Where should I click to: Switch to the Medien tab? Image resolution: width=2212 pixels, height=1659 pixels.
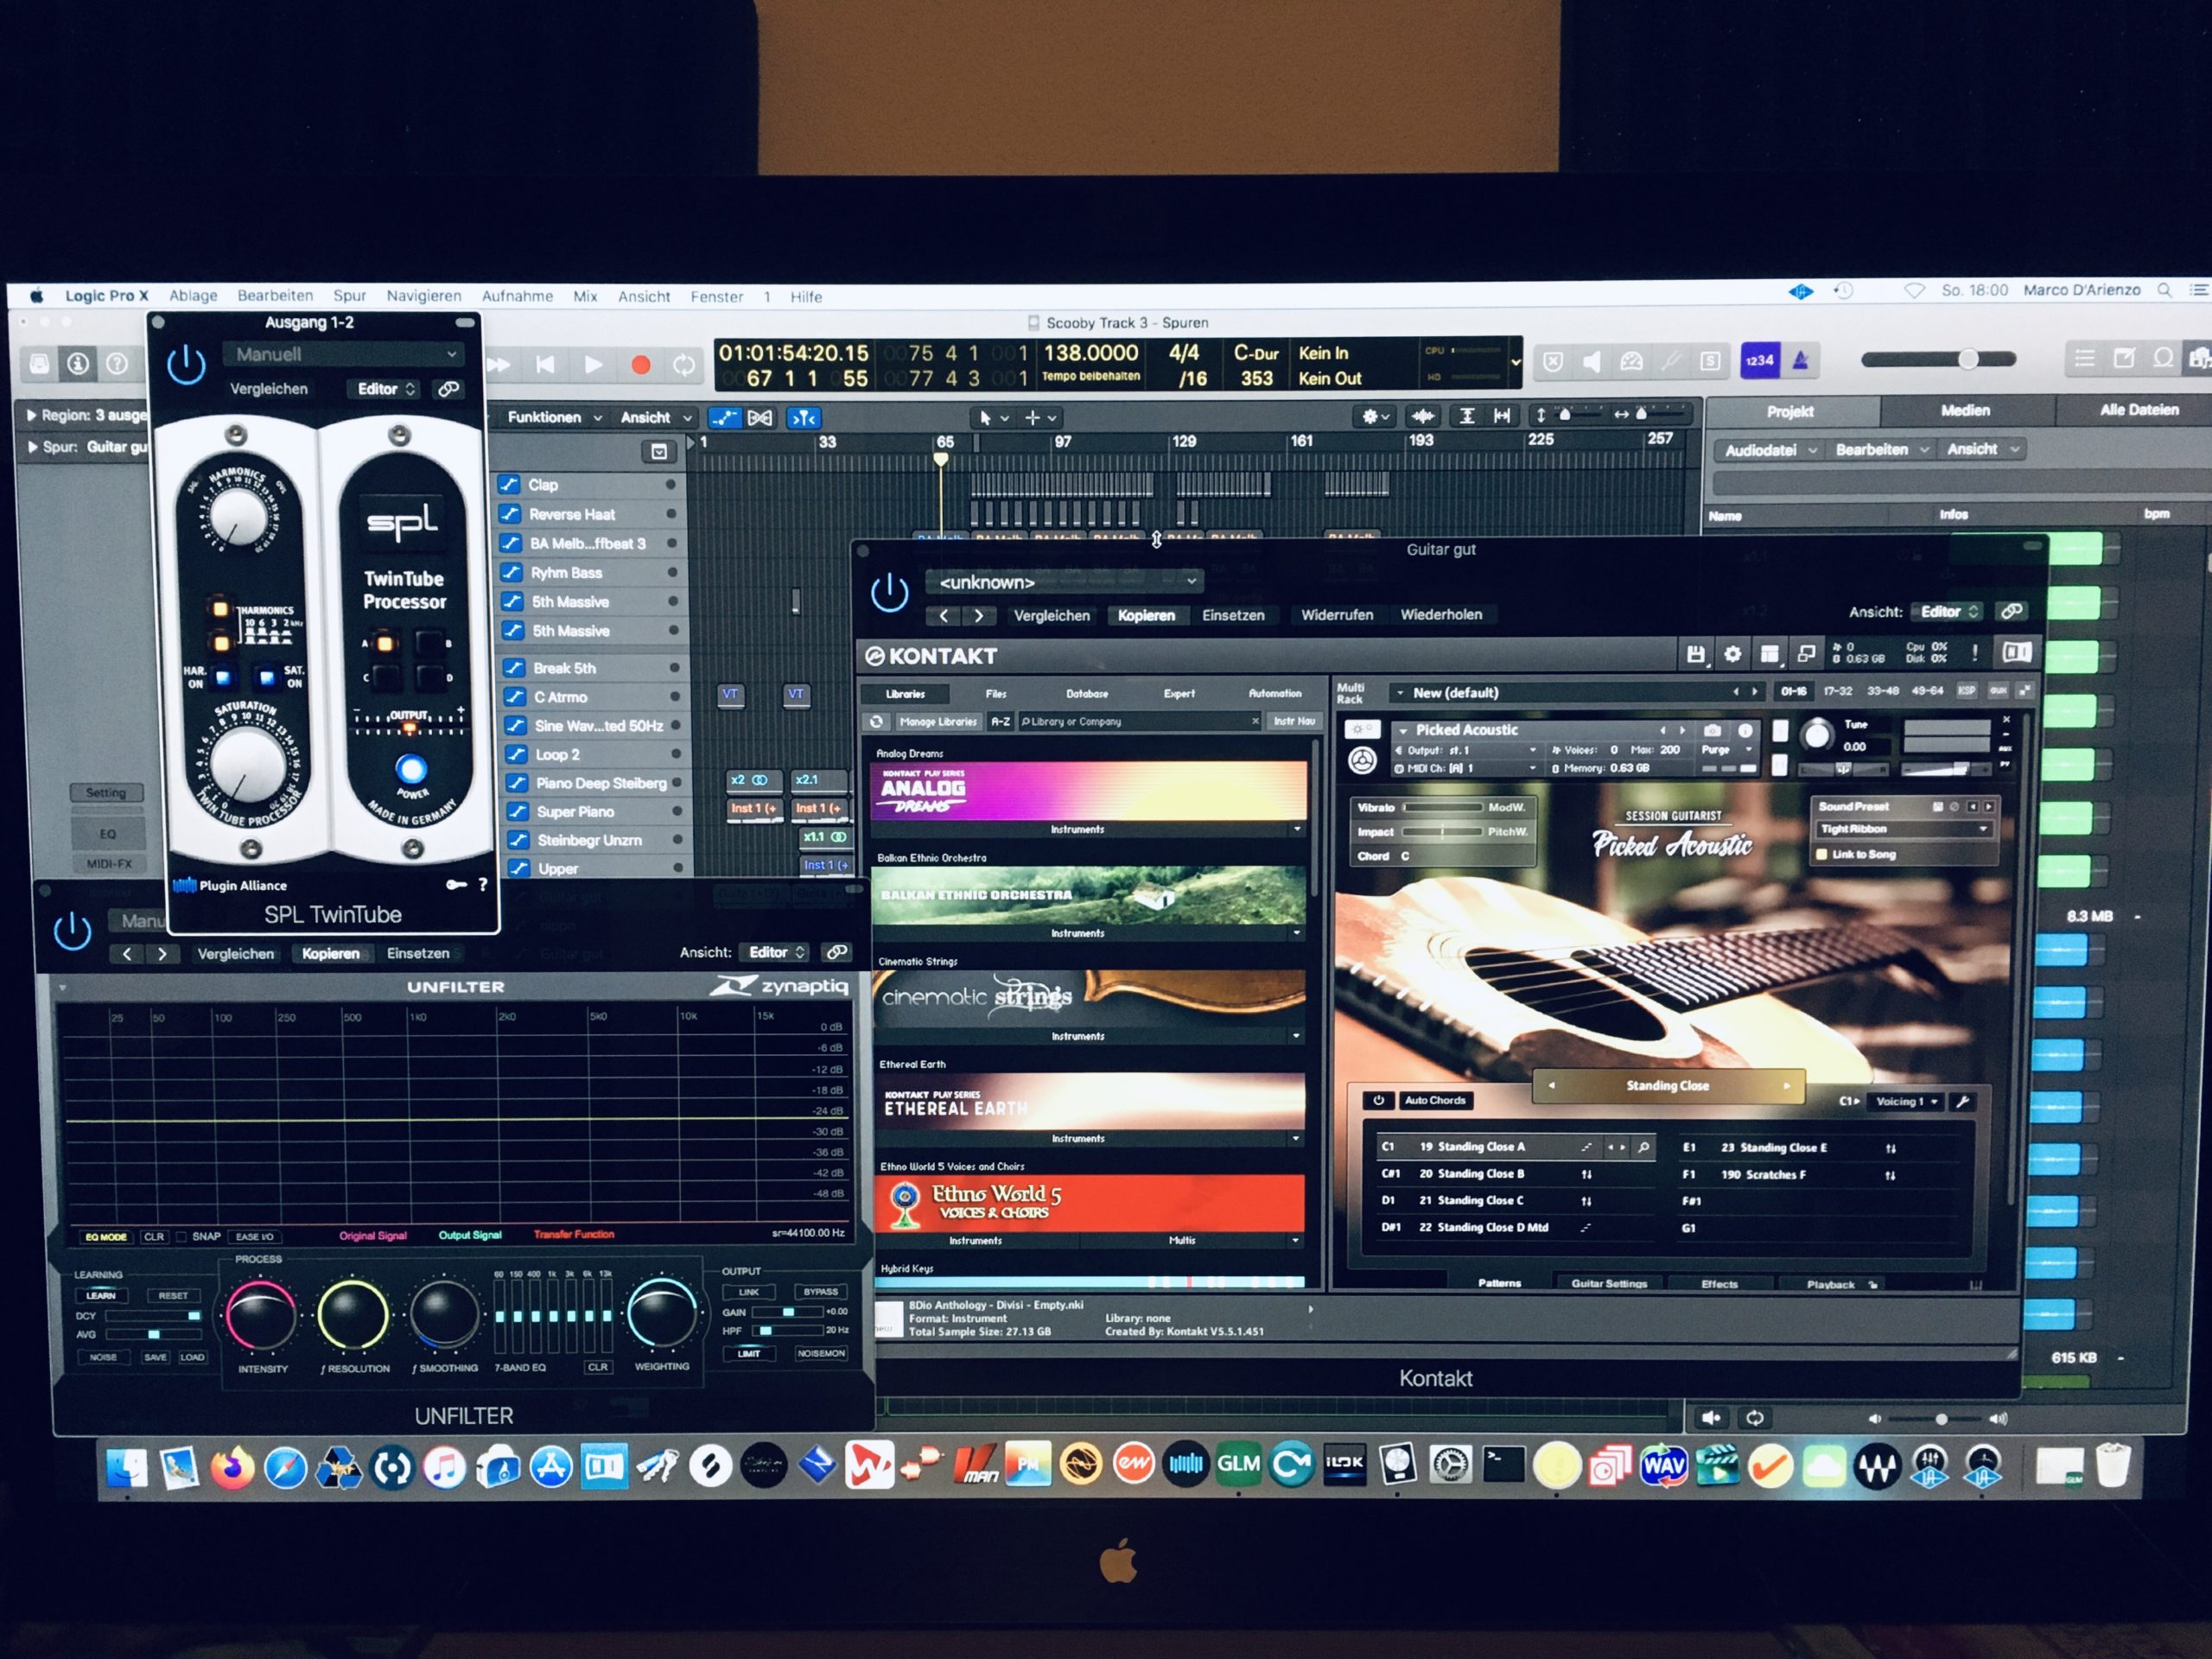pyautogui.click(x=1965, y=410)
